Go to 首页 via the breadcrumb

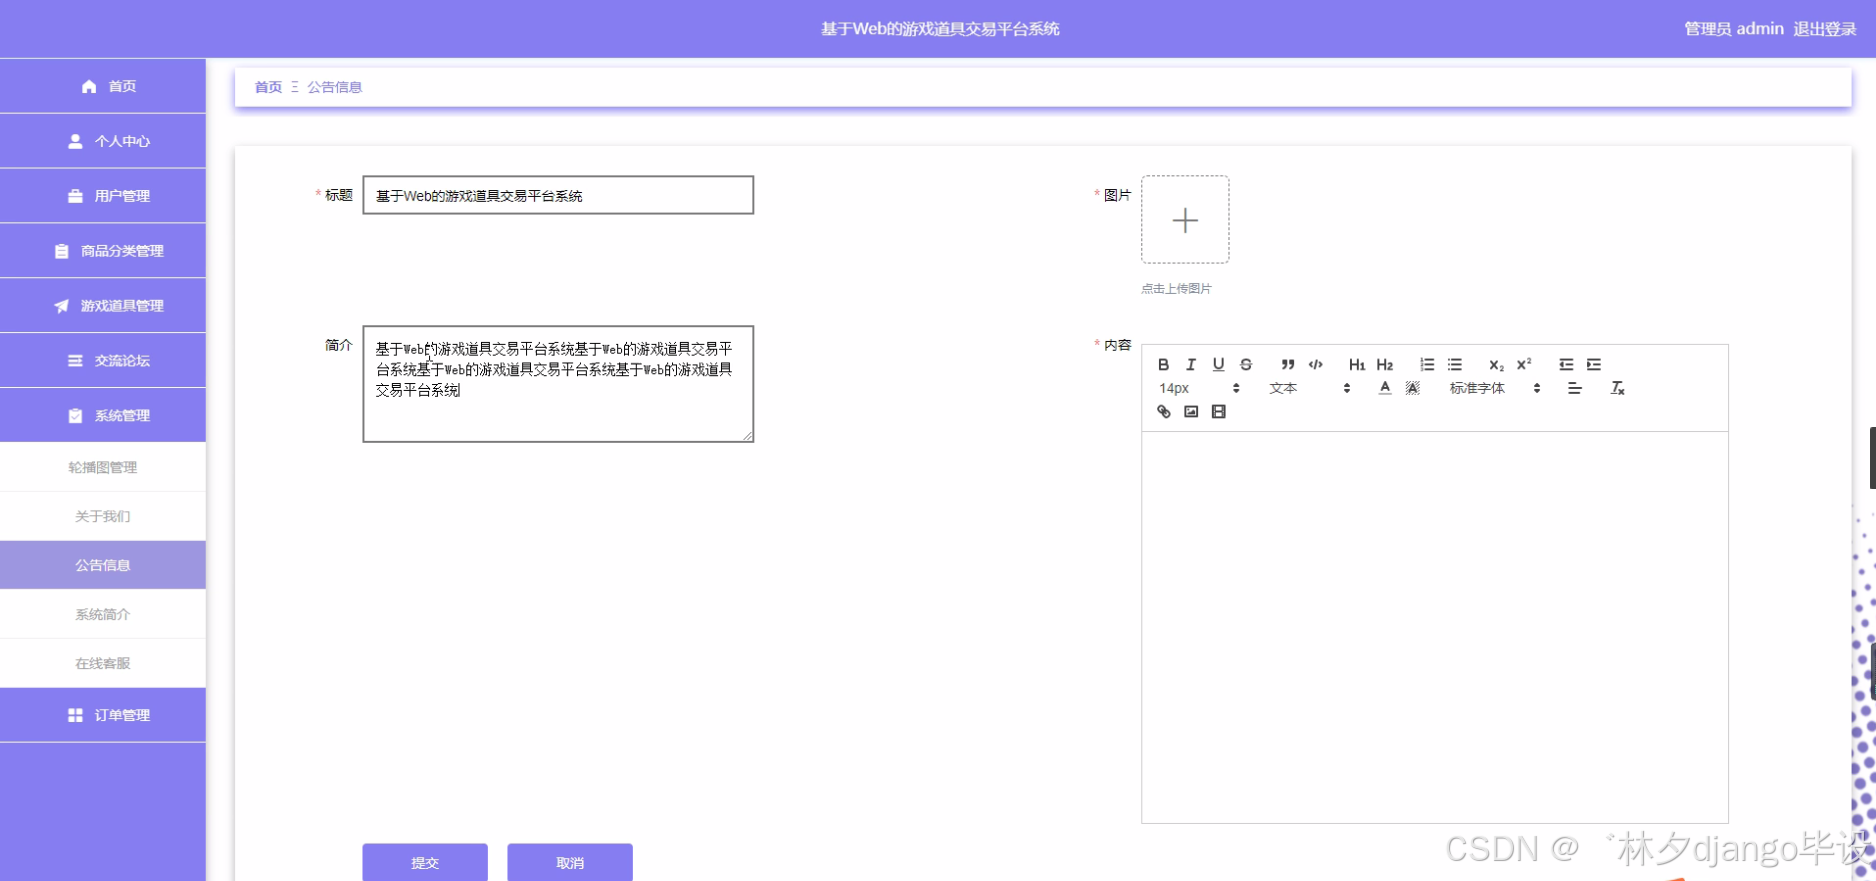[x=268, y=87]
